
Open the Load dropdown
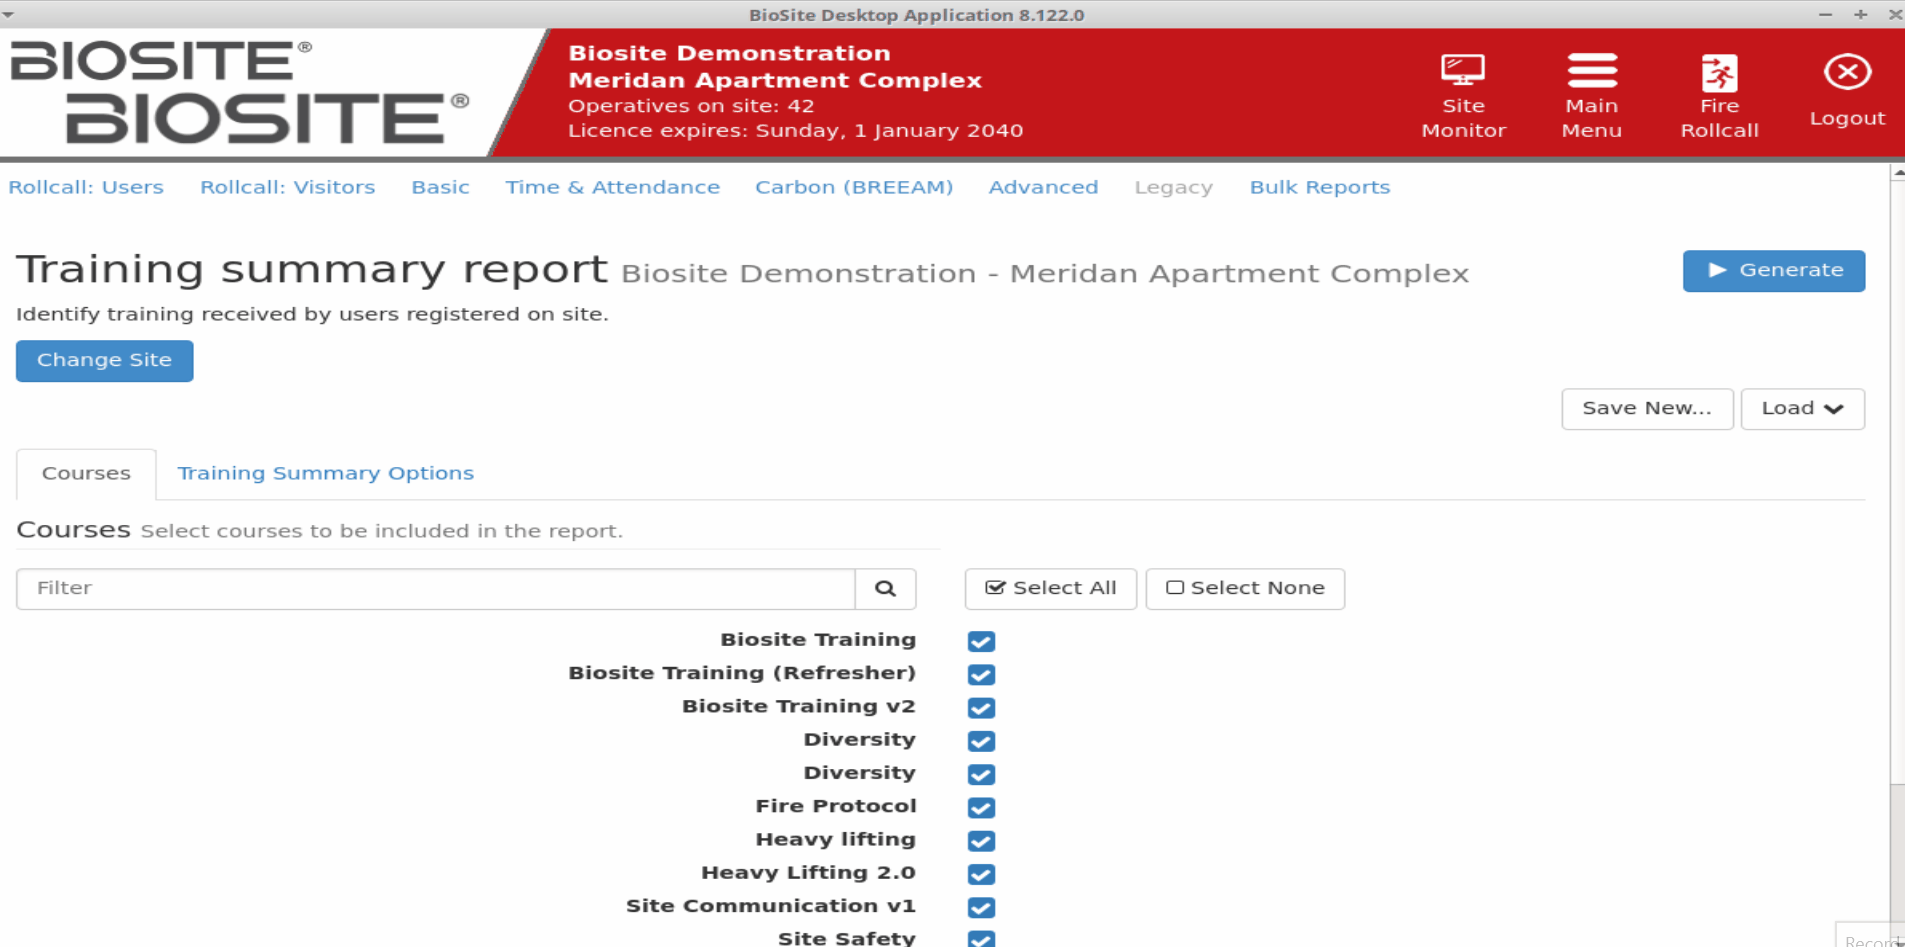coord(1802,409)
